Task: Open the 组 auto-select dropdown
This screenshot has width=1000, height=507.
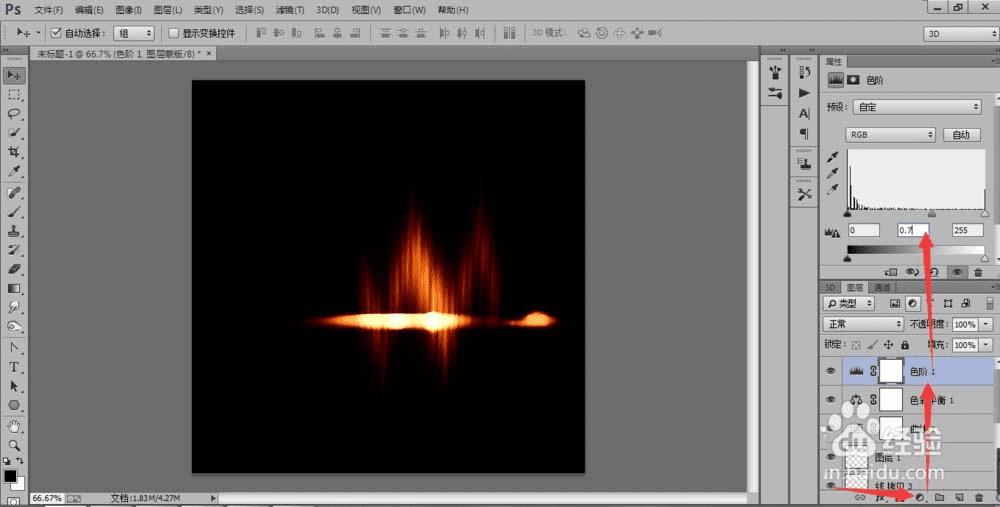Action: pyautogui.click(x=134, y=33)
